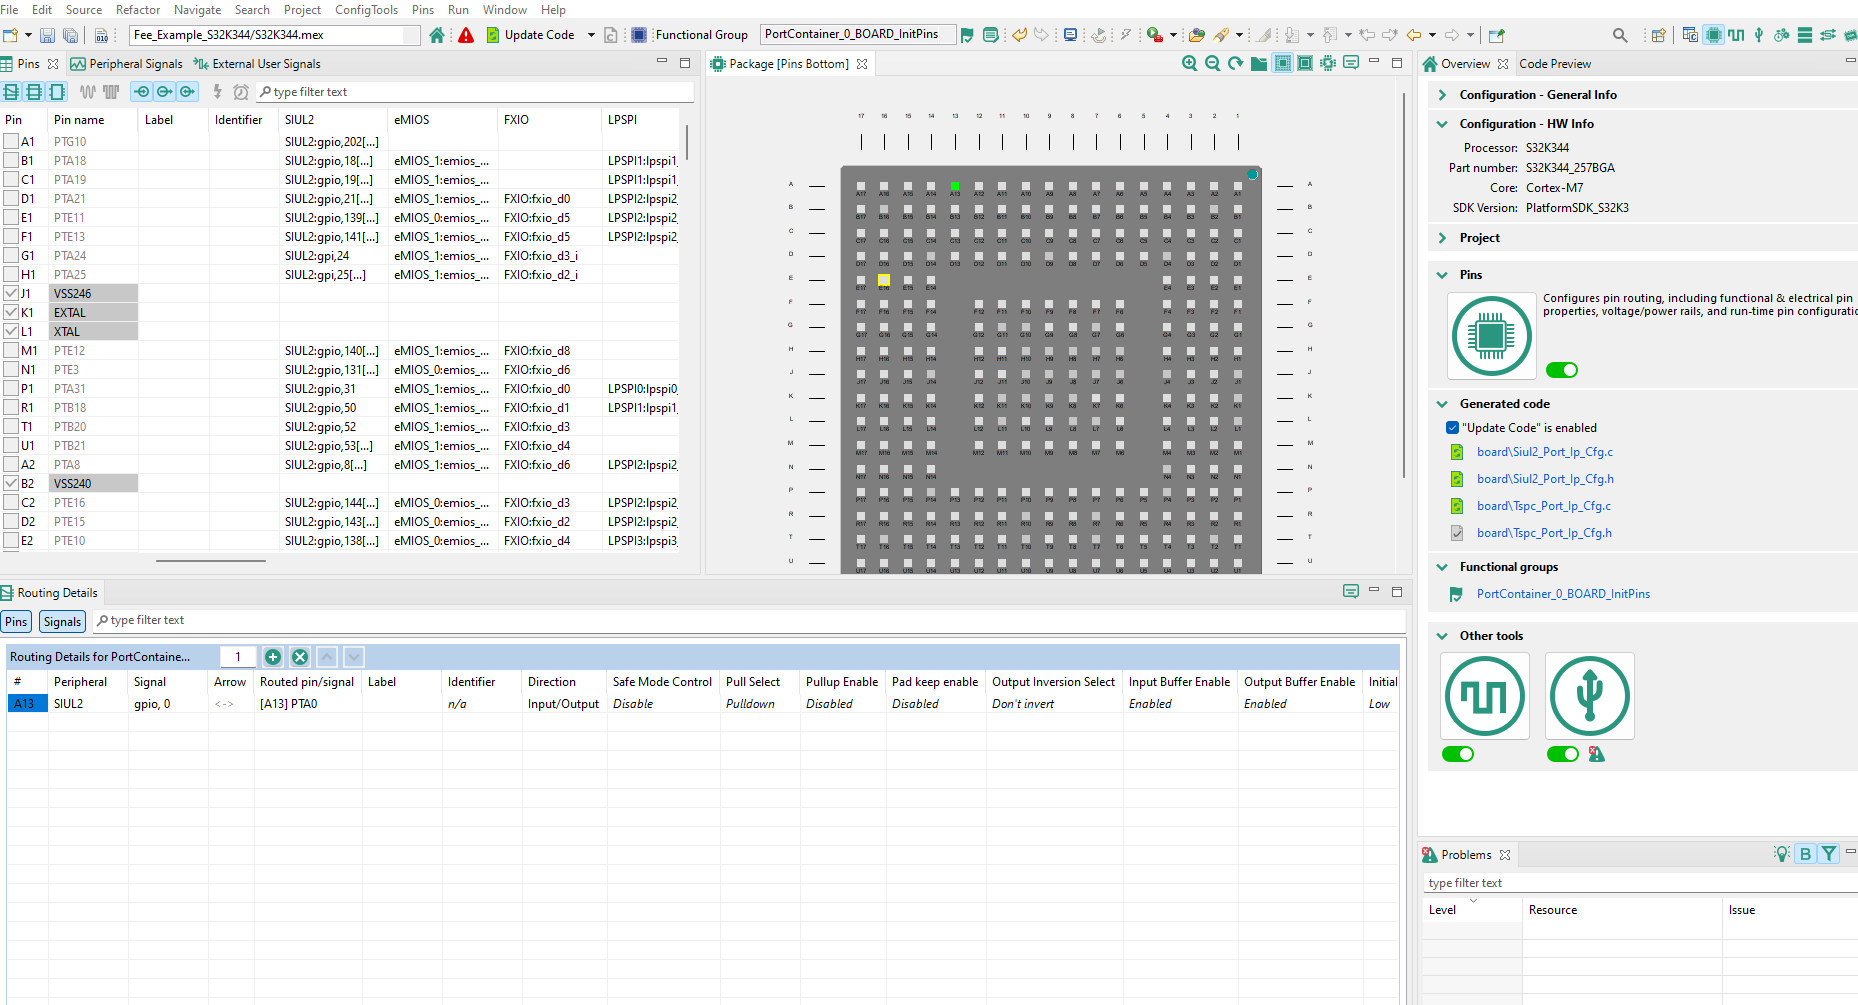
Task: Collapse the Generated code section
Action: pos(1442,404)
